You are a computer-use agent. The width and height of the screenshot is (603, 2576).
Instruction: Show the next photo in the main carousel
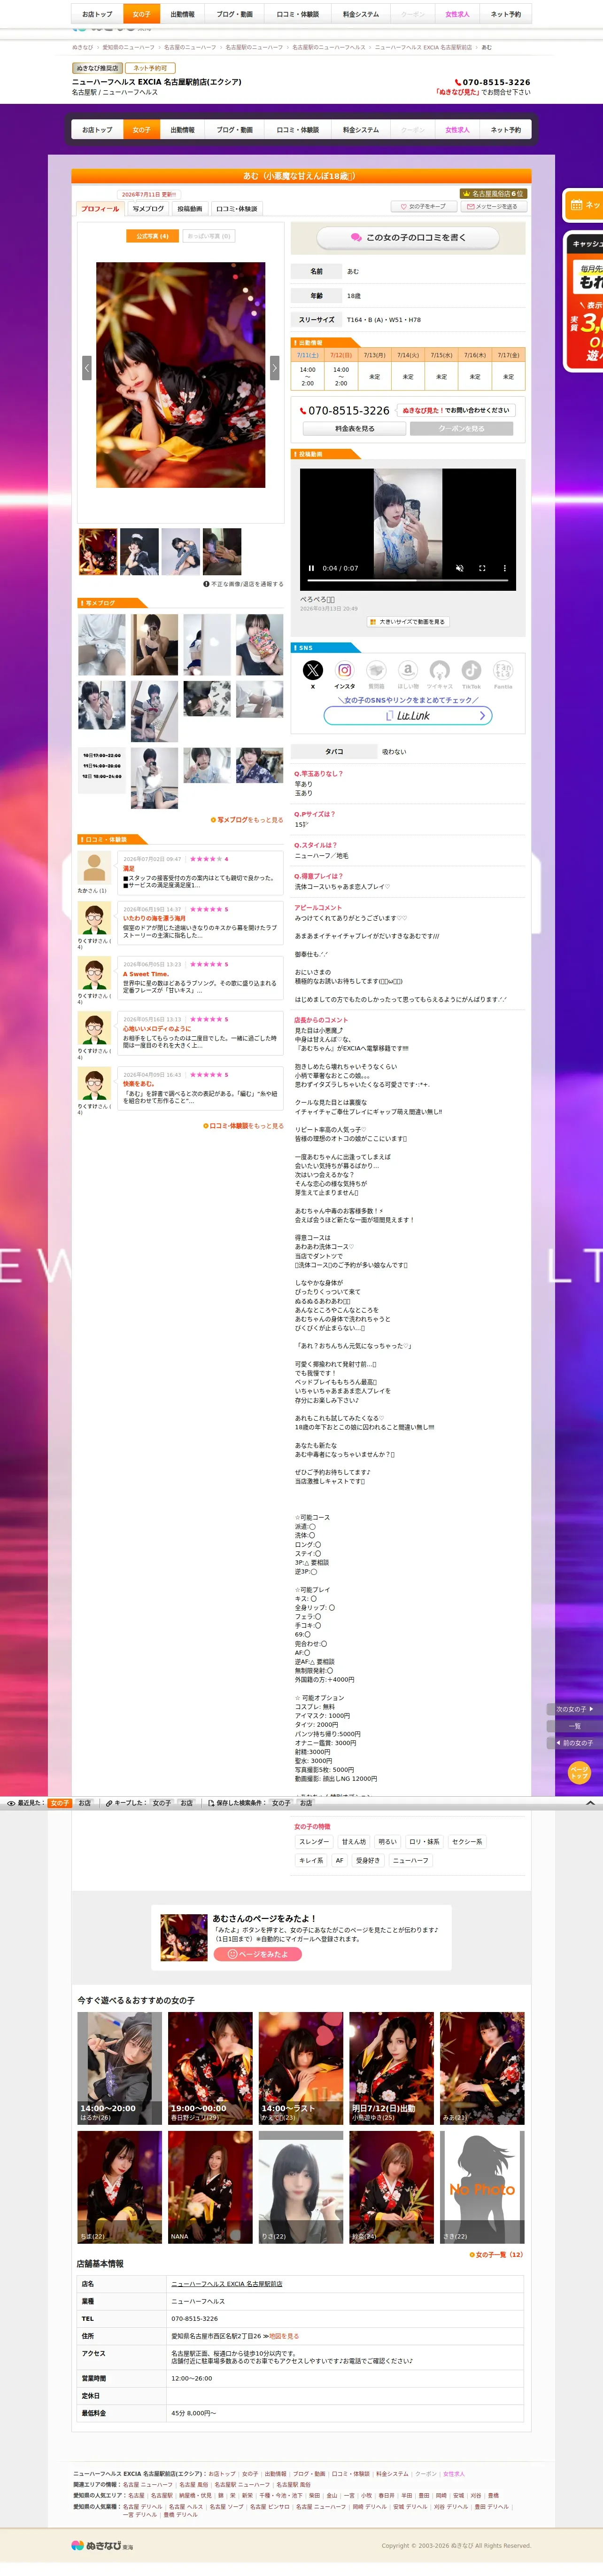click(275, 367)
